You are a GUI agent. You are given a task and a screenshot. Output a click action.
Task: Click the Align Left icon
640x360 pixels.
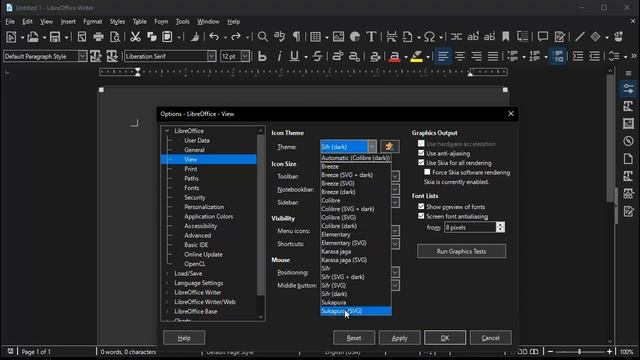point(443,56)
